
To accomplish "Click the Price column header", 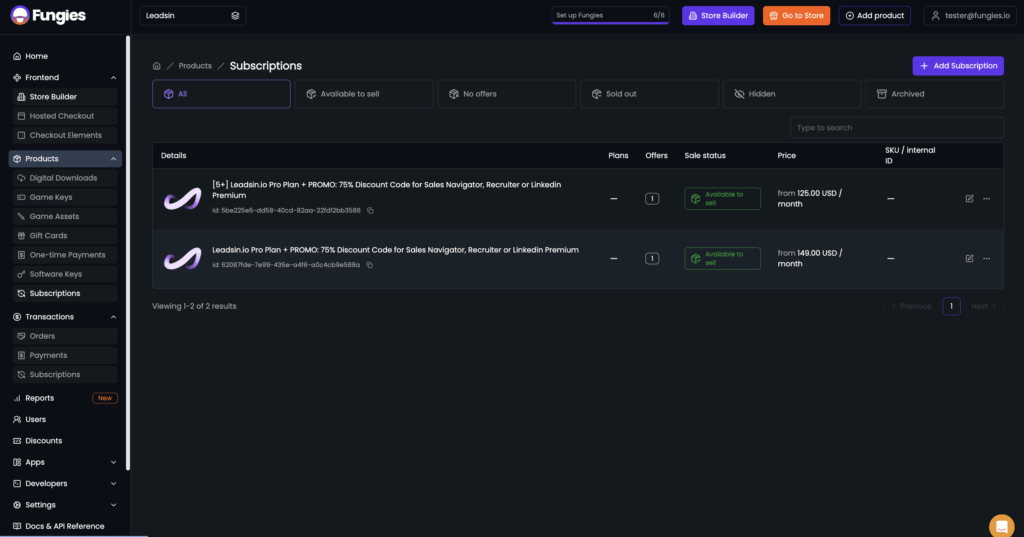I will [x=786, y=155].
